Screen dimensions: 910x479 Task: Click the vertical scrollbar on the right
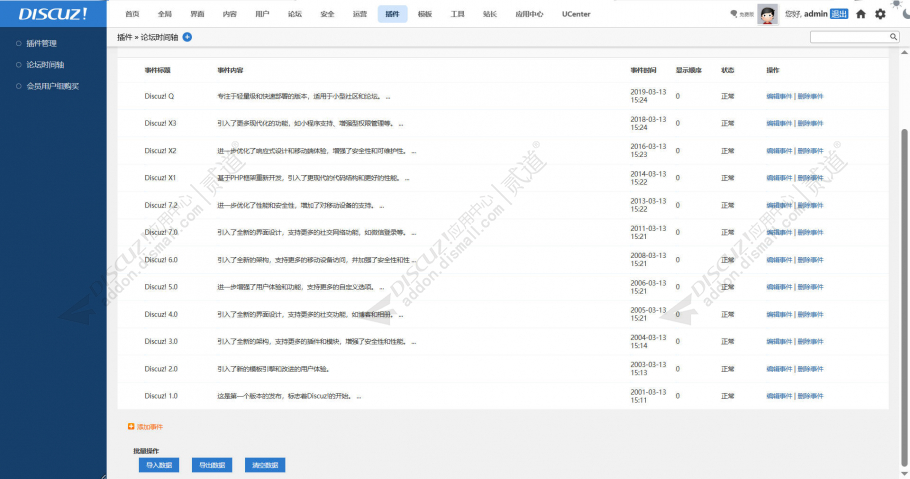[904, 296]
